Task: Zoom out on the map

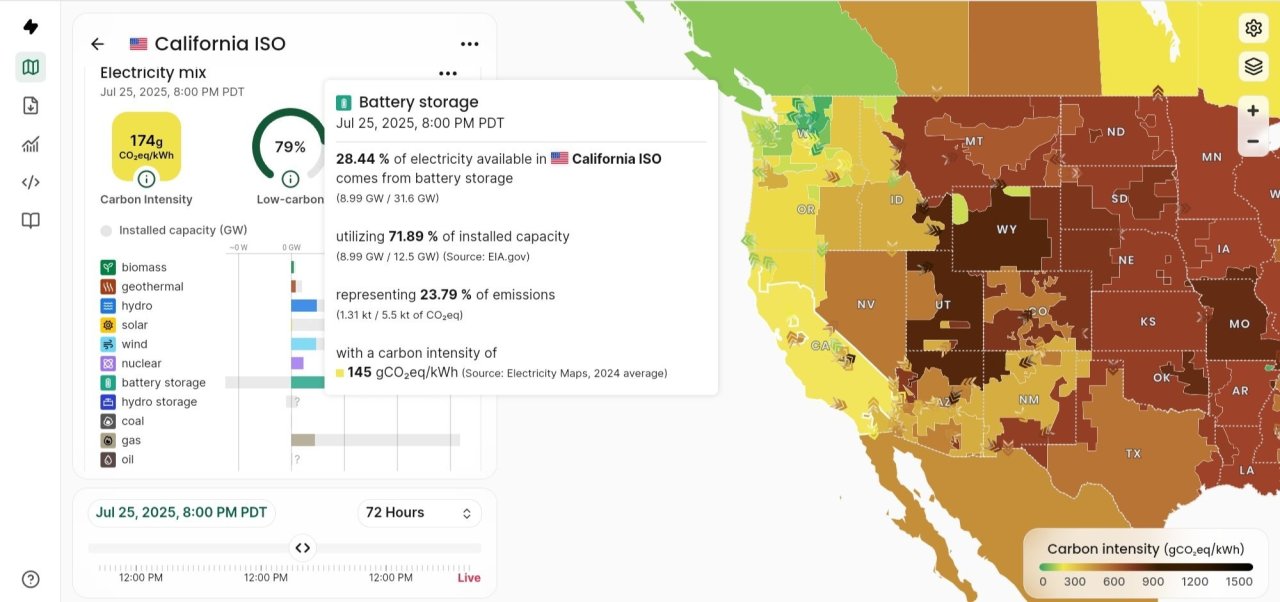Action: click(x=1253, y=142)
